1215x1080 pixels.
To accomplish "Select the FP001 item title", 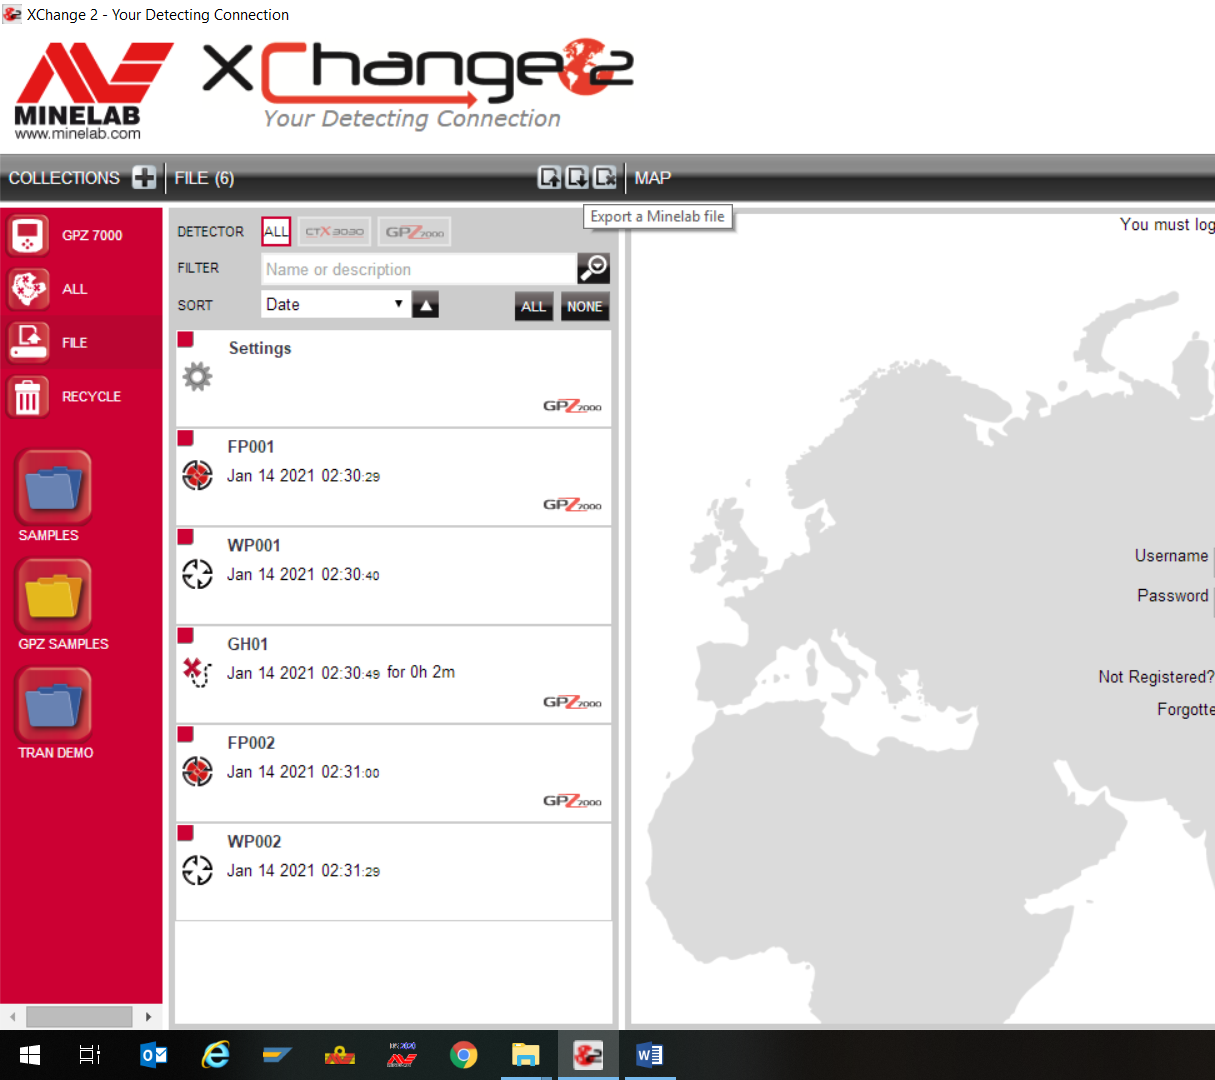I will (x=251, y=447).
